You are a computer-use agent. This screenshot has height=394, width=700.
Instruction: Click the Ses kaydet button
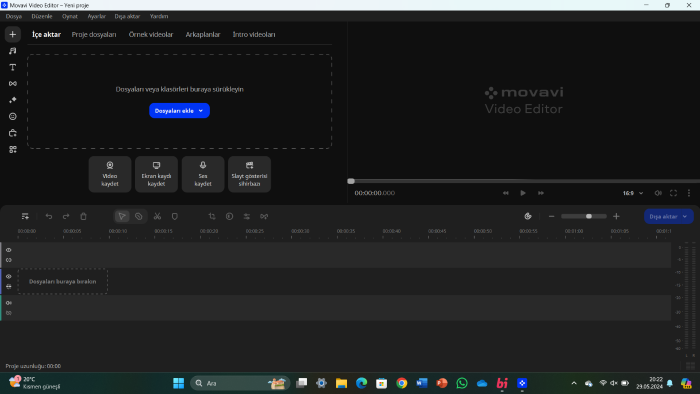click(x=203, y=174)
